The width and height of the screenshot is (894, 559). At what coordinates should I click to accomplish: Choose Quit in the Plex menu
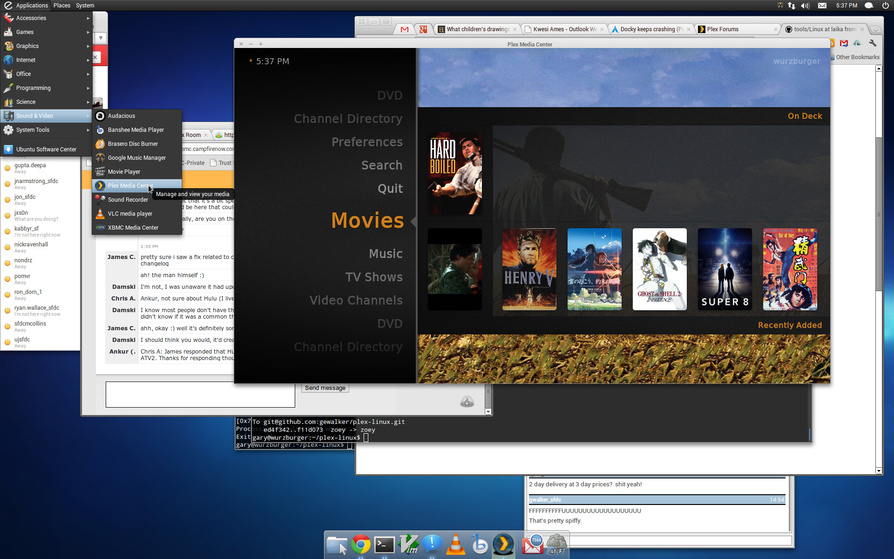point(390,189)
